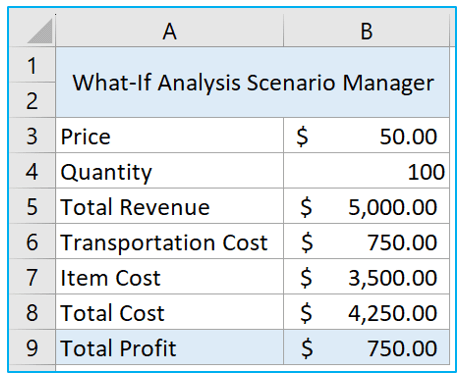Select row 9 header
464x379 pixels.
32,347
